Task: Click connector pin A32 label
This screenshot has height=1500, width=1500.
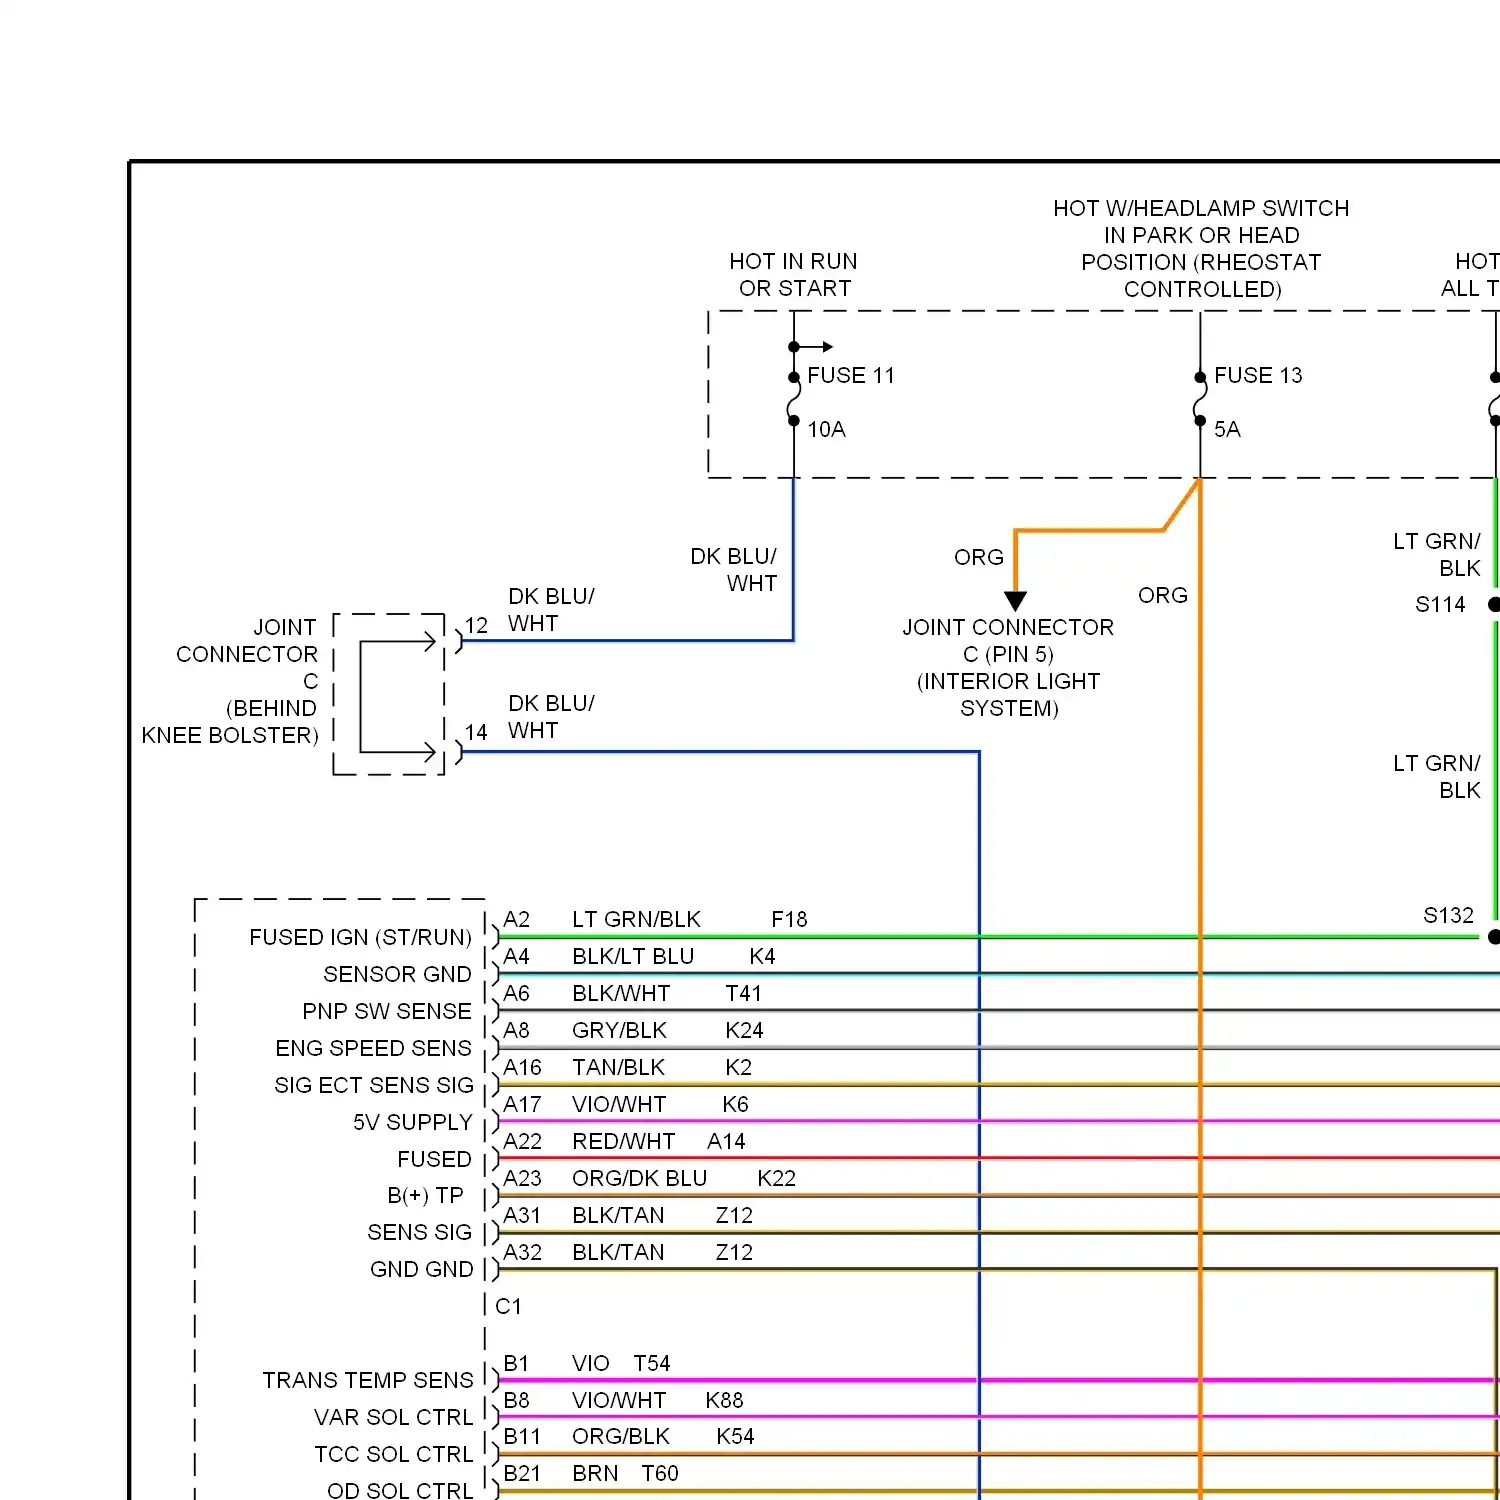Action: [522, 1252]
